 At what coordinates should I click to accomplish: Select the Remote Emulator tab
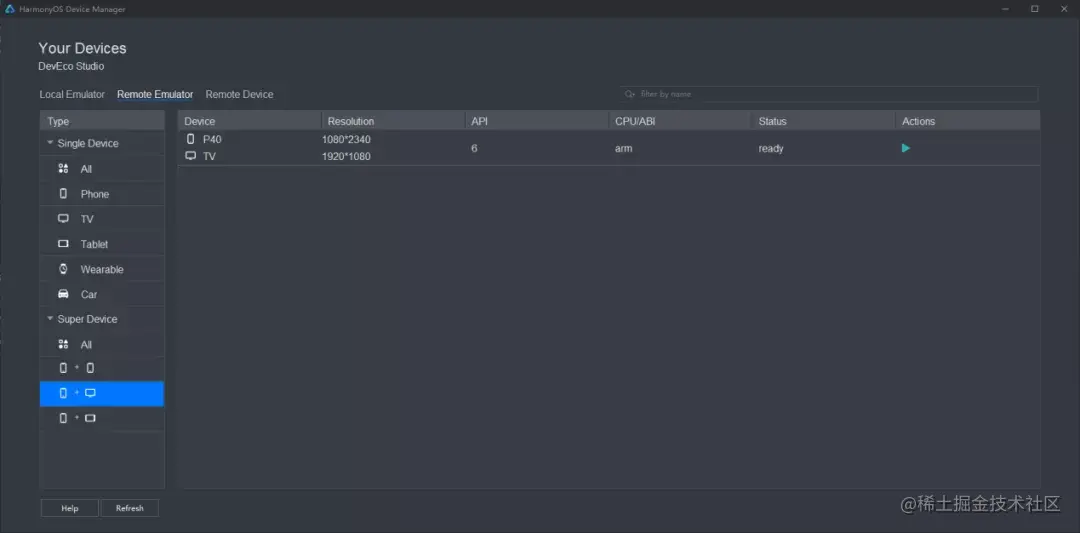(x=155, y=94)
